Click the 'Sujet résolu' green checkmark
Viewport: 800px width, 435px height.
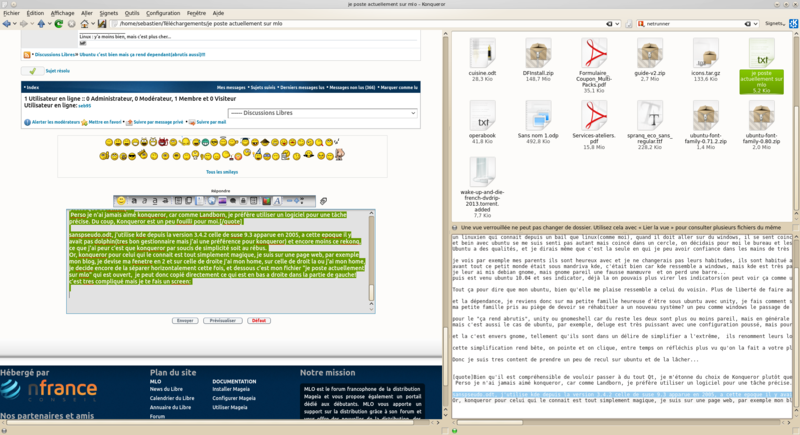pos(32,71)
